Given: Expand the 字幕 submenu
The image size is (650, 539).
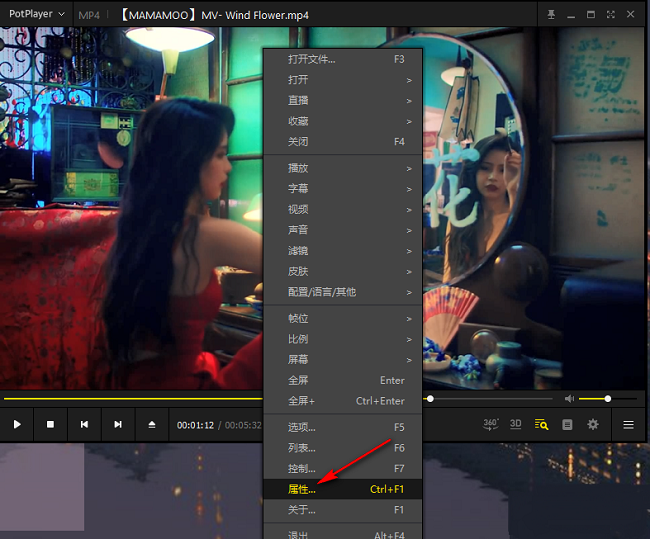Looking at the screenshot, I should (343, 189).
